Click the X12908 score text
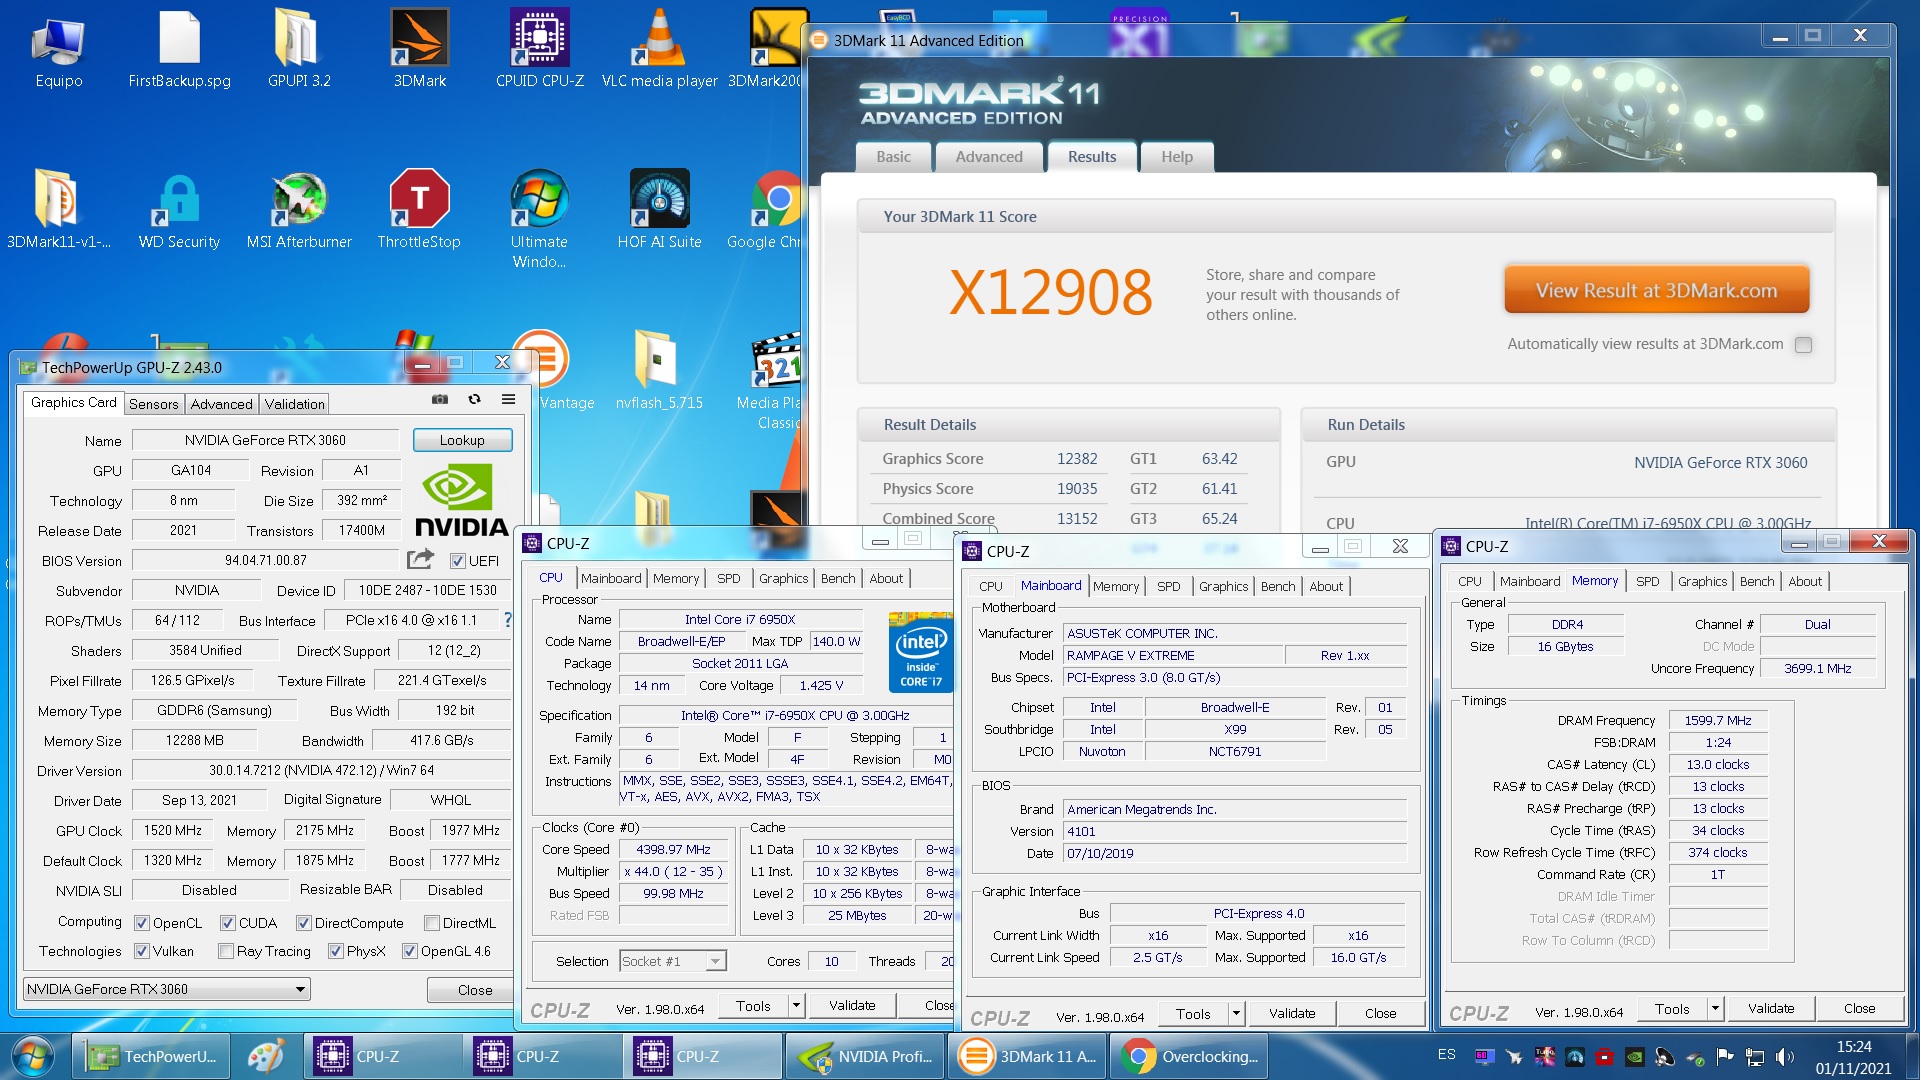 pyautogui.click(x=1050, y=293)
